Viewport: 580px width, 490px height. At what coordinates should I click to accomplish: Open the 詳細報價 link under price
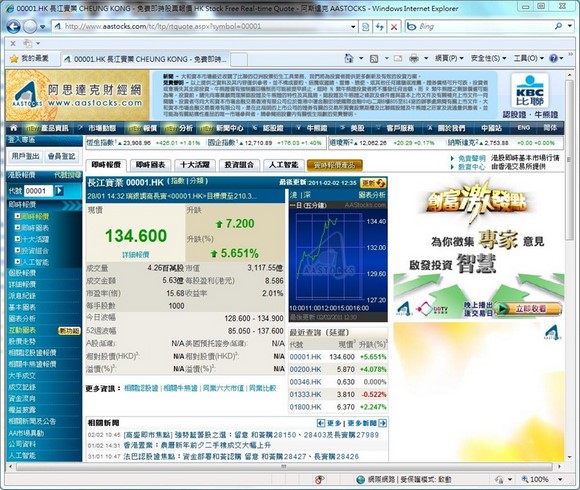(135, 255)
